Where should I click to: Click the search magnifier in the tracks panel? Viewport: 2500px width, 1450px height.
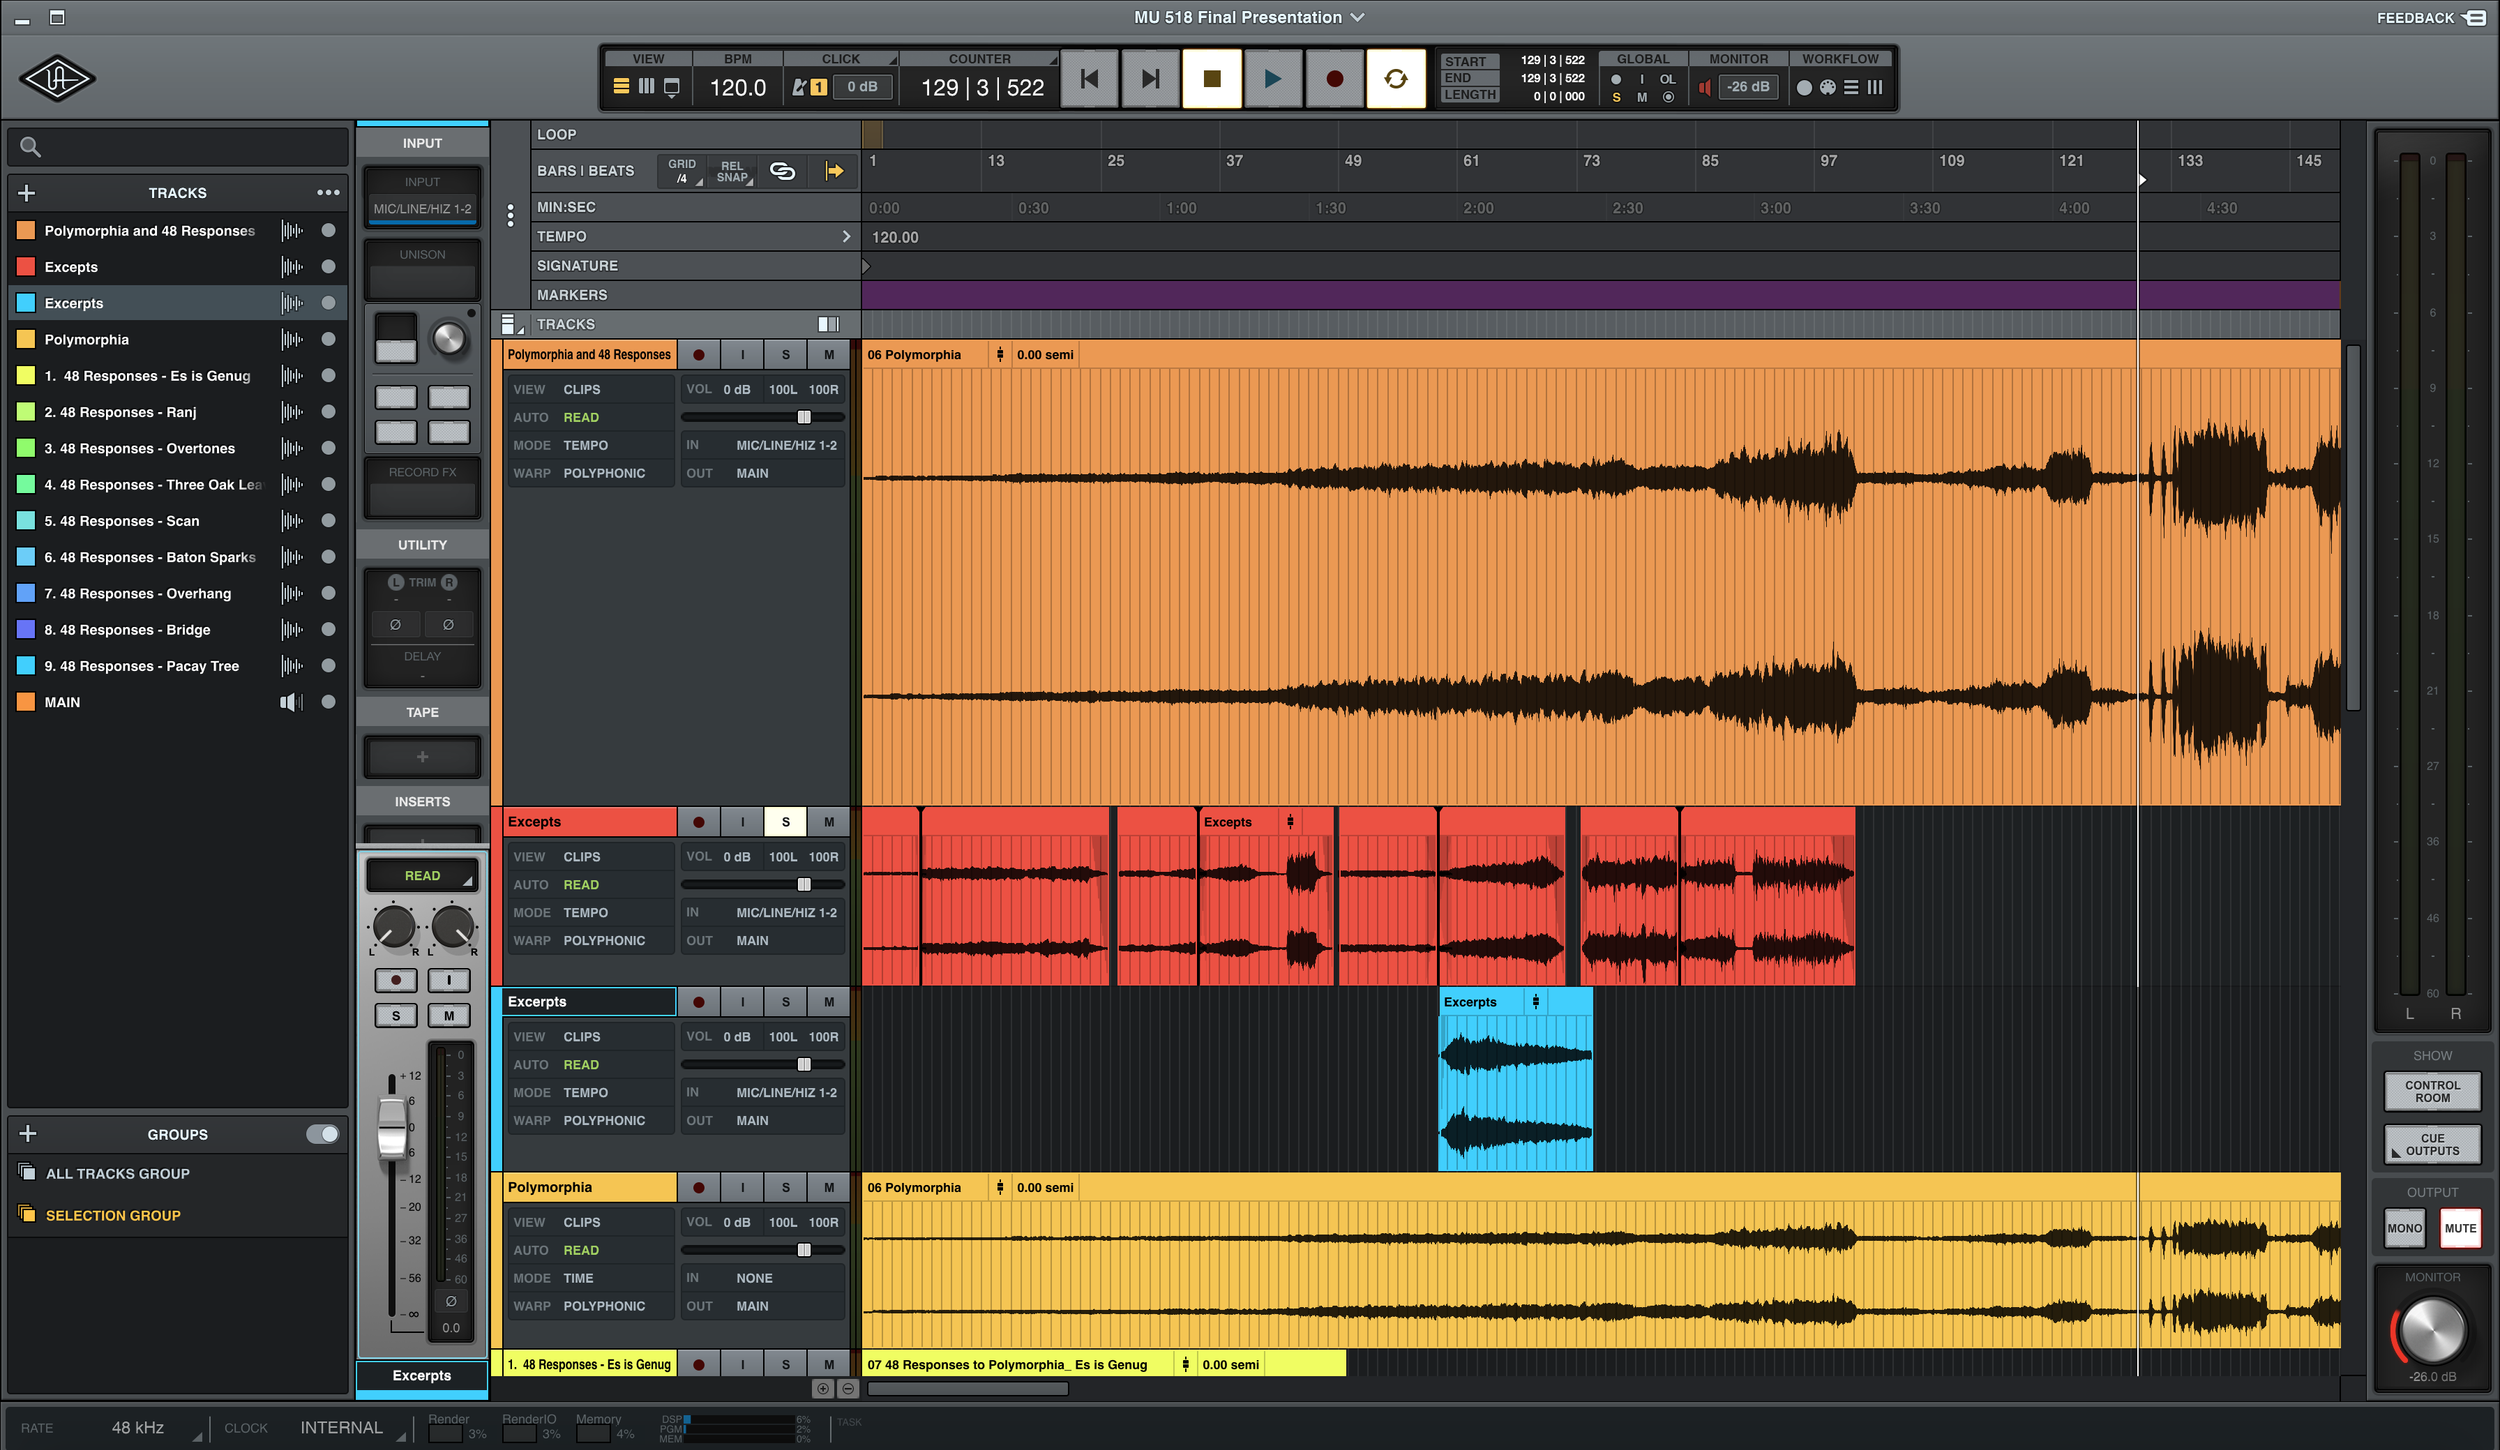pyautogui.click(x=30, y=147)
